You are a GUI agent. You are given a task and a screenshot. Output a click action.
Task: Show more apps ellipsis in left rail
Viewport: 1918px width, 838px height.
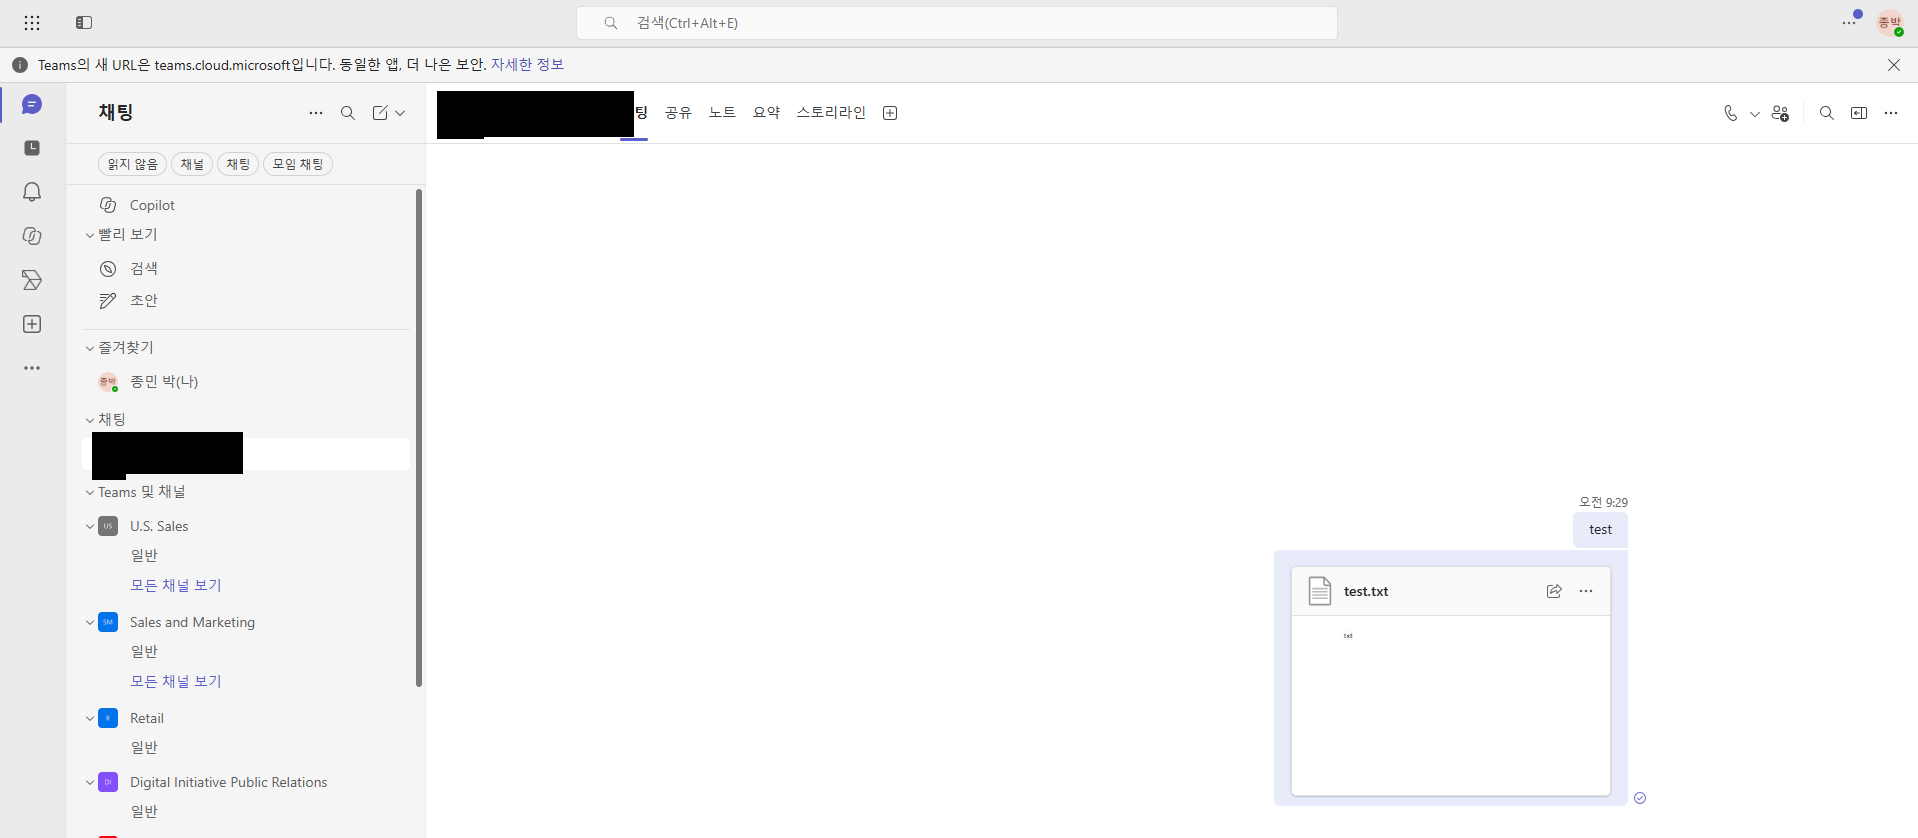click(x=32, y=368)
